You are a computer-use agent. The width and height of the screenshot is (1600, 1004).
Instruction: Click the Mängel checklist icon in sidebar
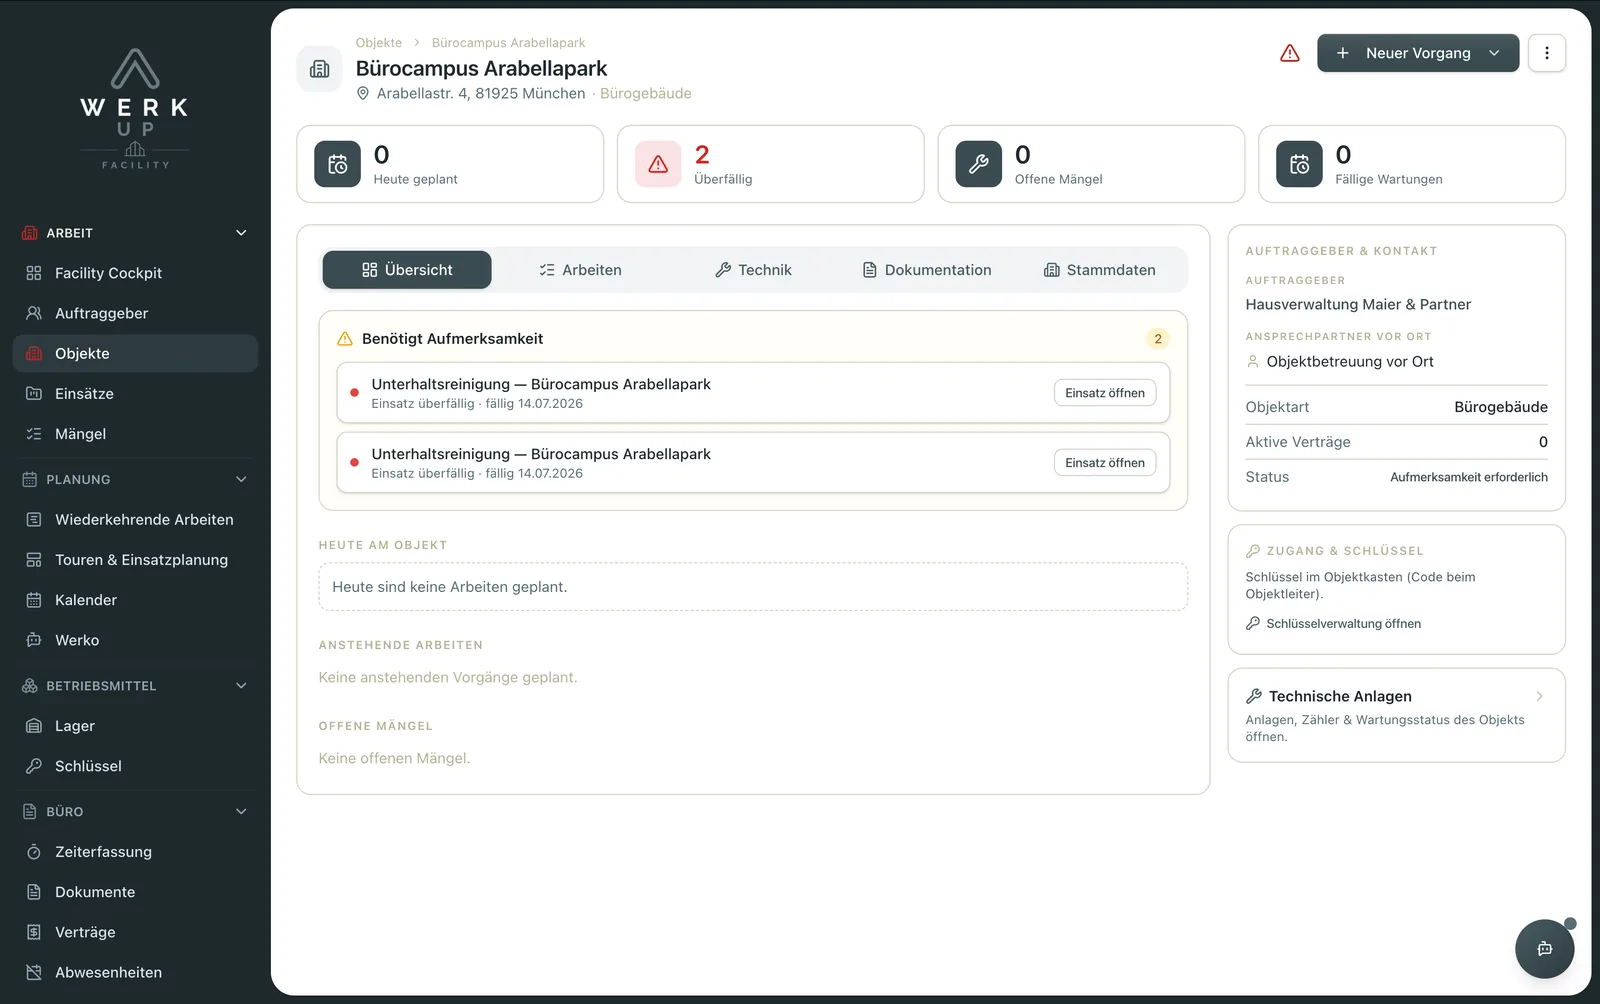point(34,434)
